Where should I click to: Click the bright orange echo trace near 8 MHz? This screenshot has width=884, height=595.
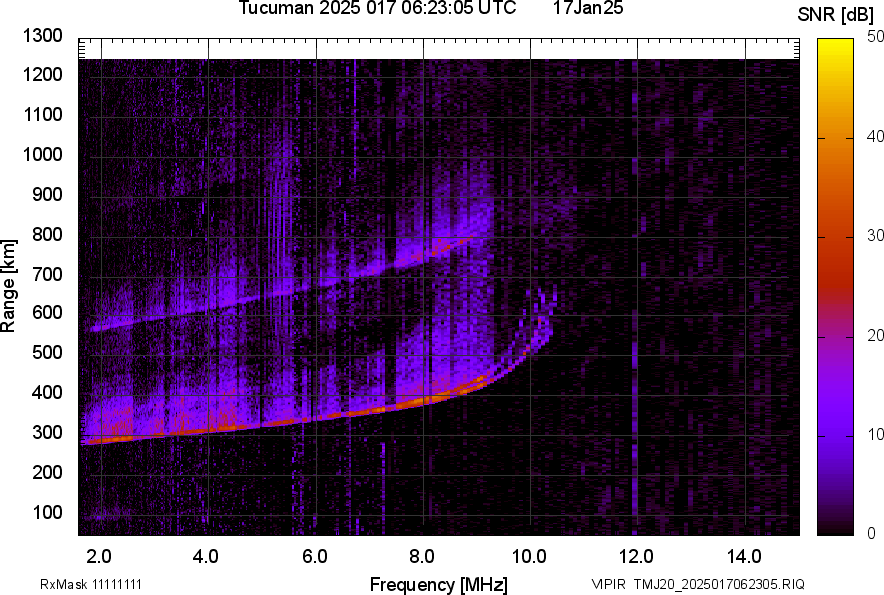tap(425, 399)
